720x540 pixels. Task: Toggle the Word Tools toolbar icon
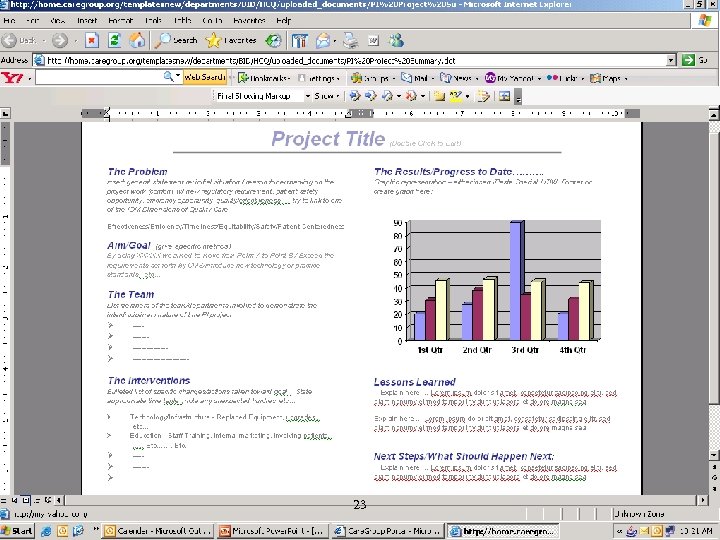pyautogui.click(x=299, y=41)
